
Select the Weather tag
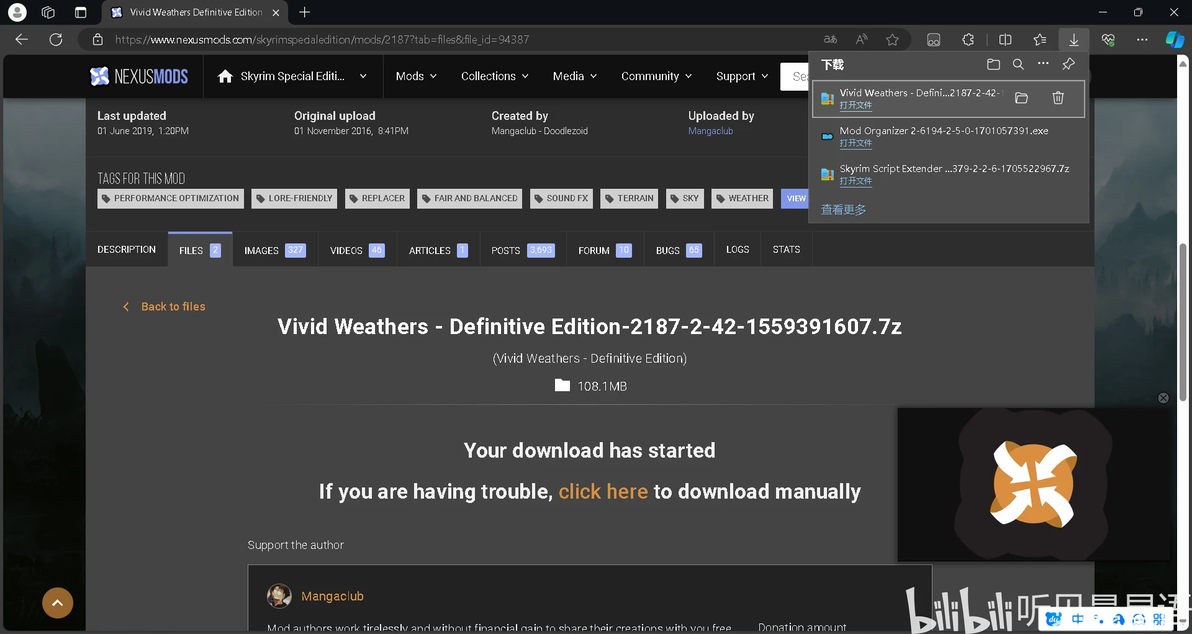(x=742, y=198)
